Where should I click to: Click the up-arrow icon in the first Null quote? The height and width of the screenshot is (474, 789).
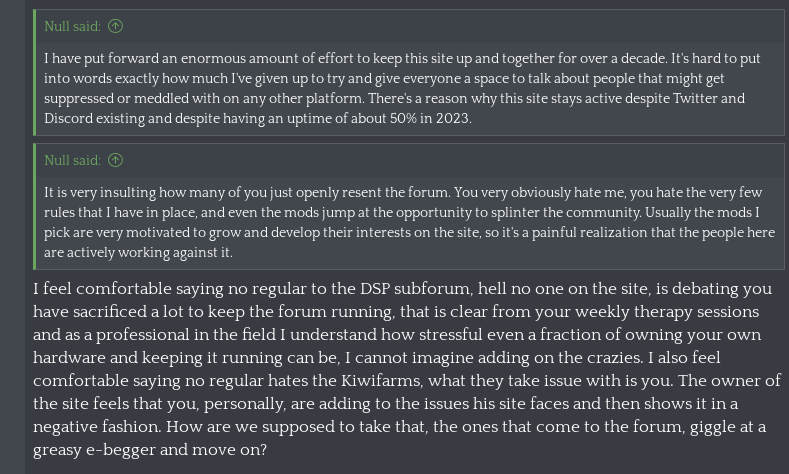115,26
